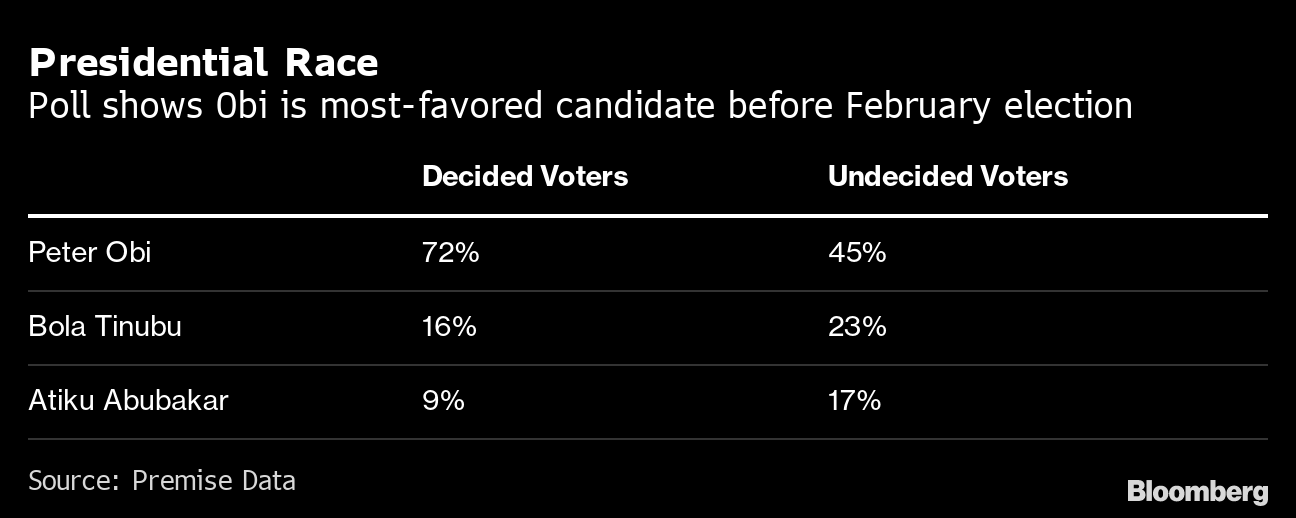This screenshot has height=518, width=1296.
Task: Click Atiku Abubakar's 9% decided value
Action: tap(443, 400)
